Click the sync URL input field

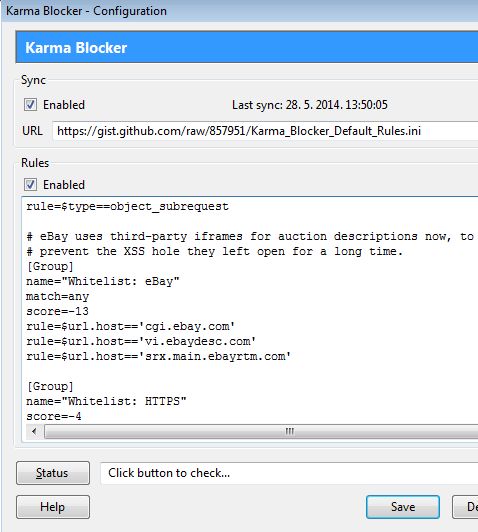pyautogui.click(x=265, y=131)
